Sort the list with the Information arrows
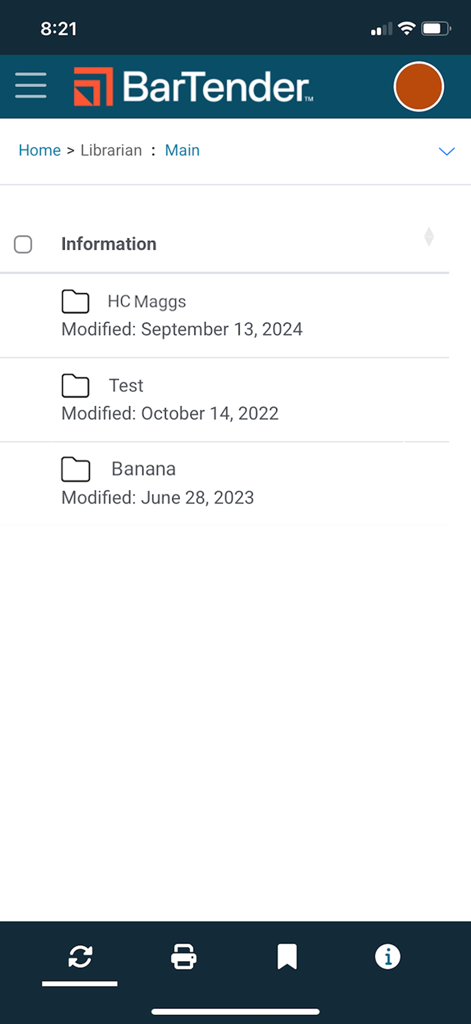This screenshot has width=471, height=1024. point(429,236)
